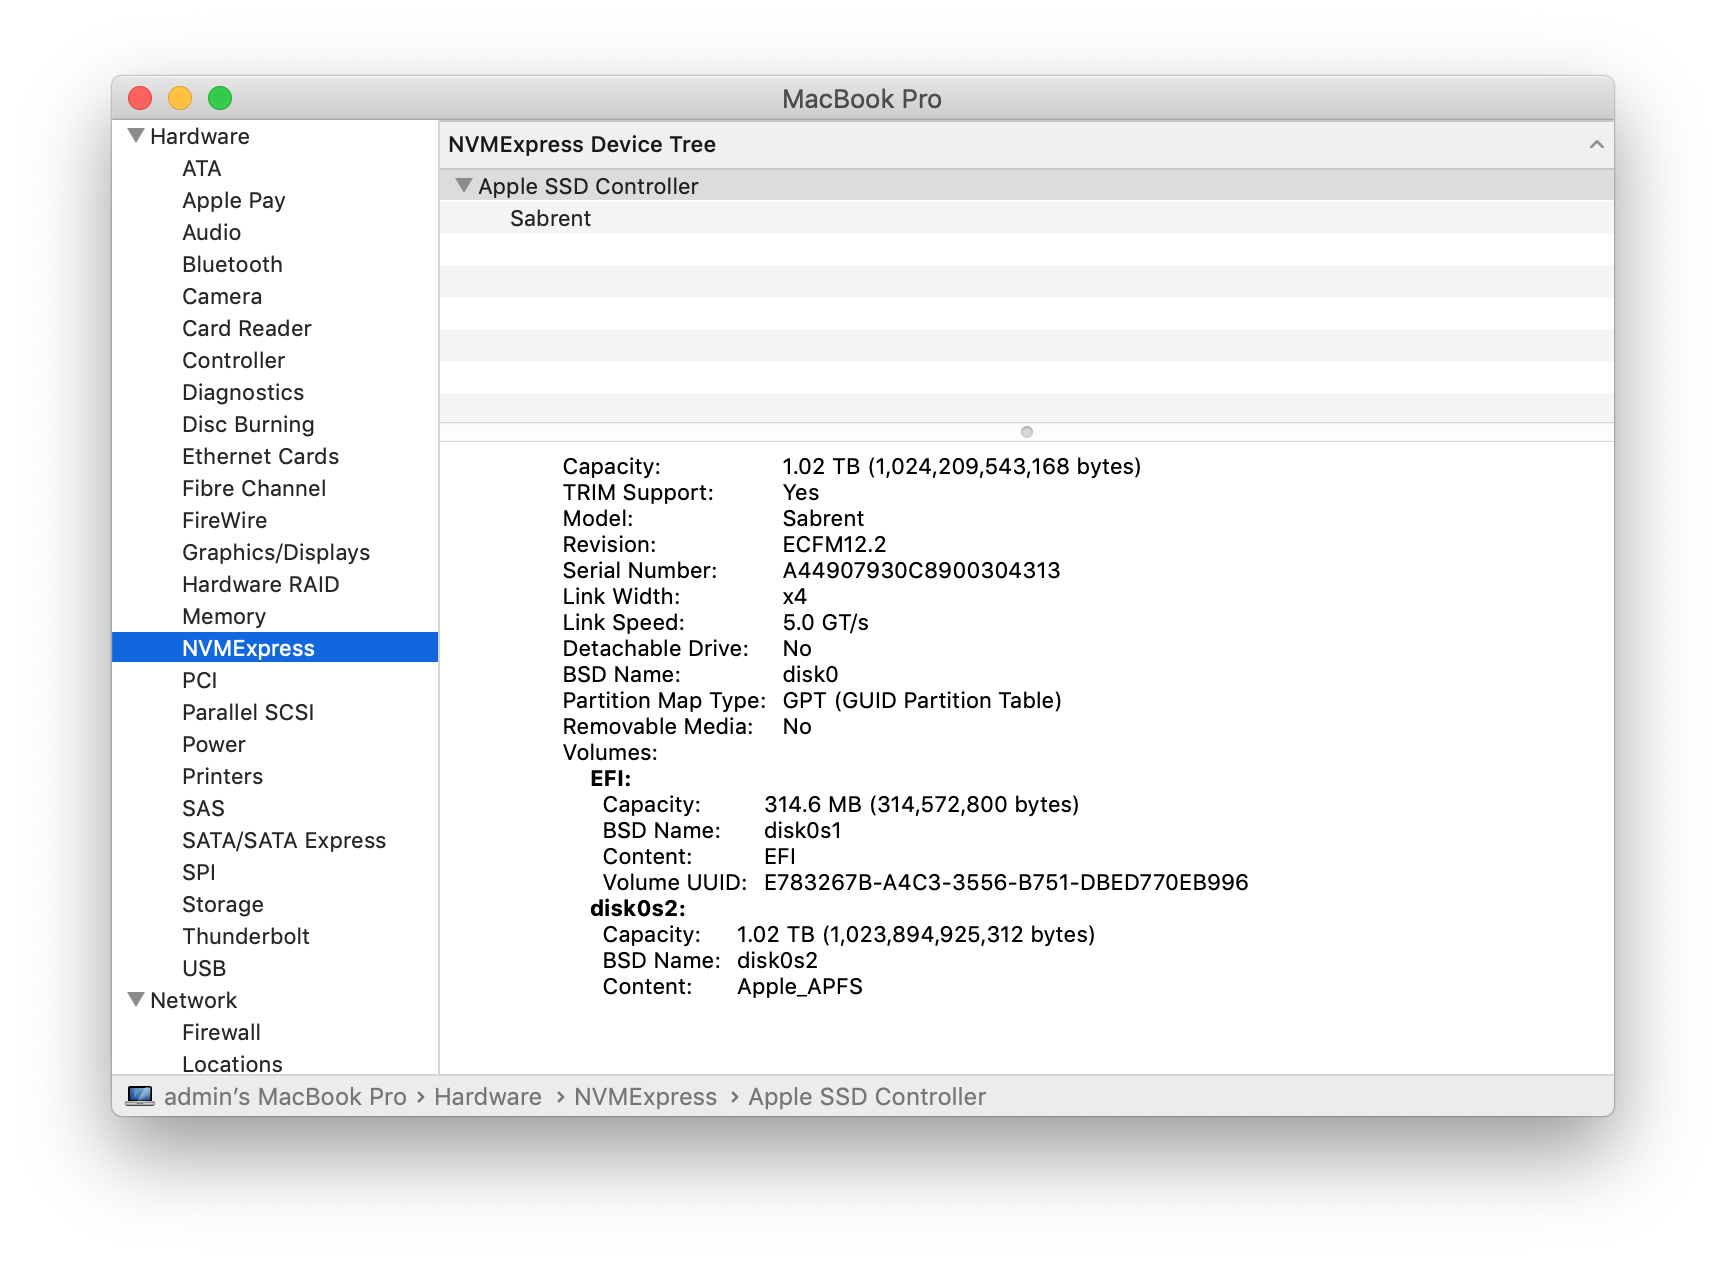Select the Sabrent device row
Image resolution: width=1726 pixels, height=1264 pixels.
coord(1026,218)
